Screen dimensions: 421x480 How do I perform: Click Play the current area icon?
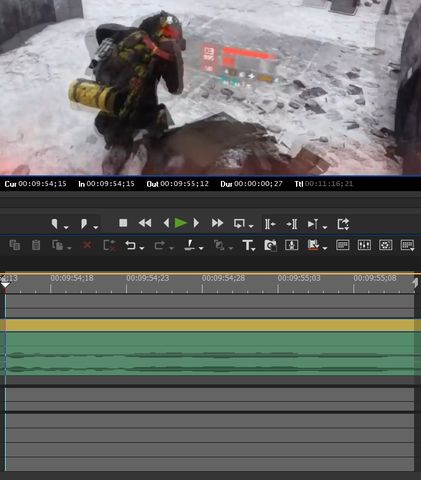click(x=313, y=224)
